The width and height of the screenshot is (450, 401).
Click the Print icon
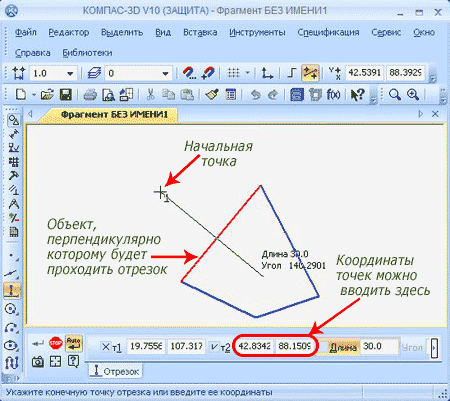pos(90,95)
